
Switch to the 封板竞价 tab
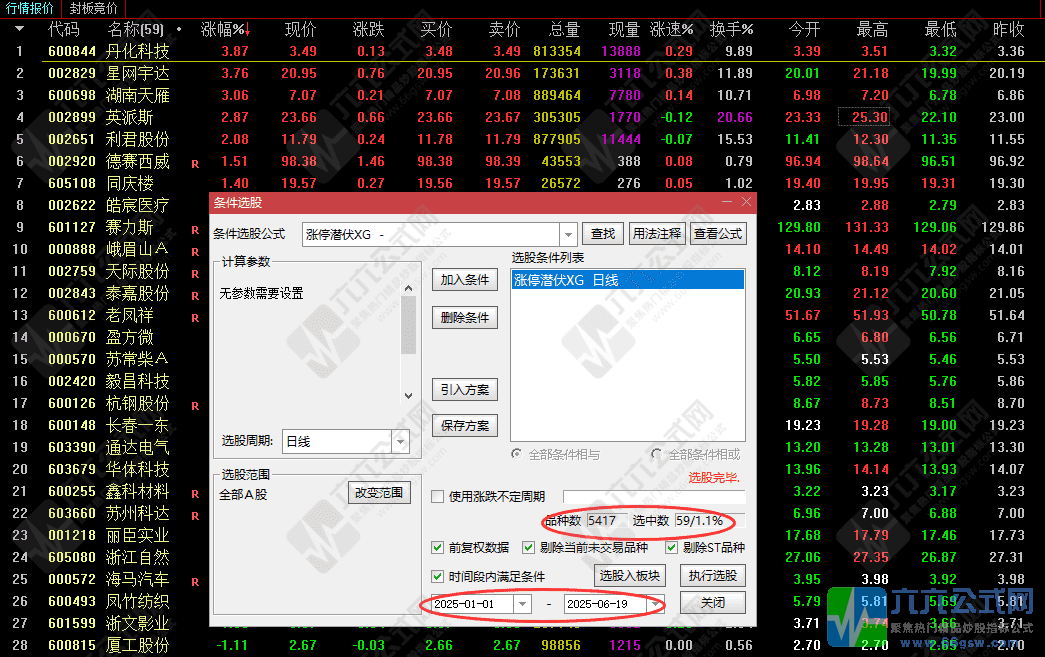pyautogui.click(x=95, y=9)
